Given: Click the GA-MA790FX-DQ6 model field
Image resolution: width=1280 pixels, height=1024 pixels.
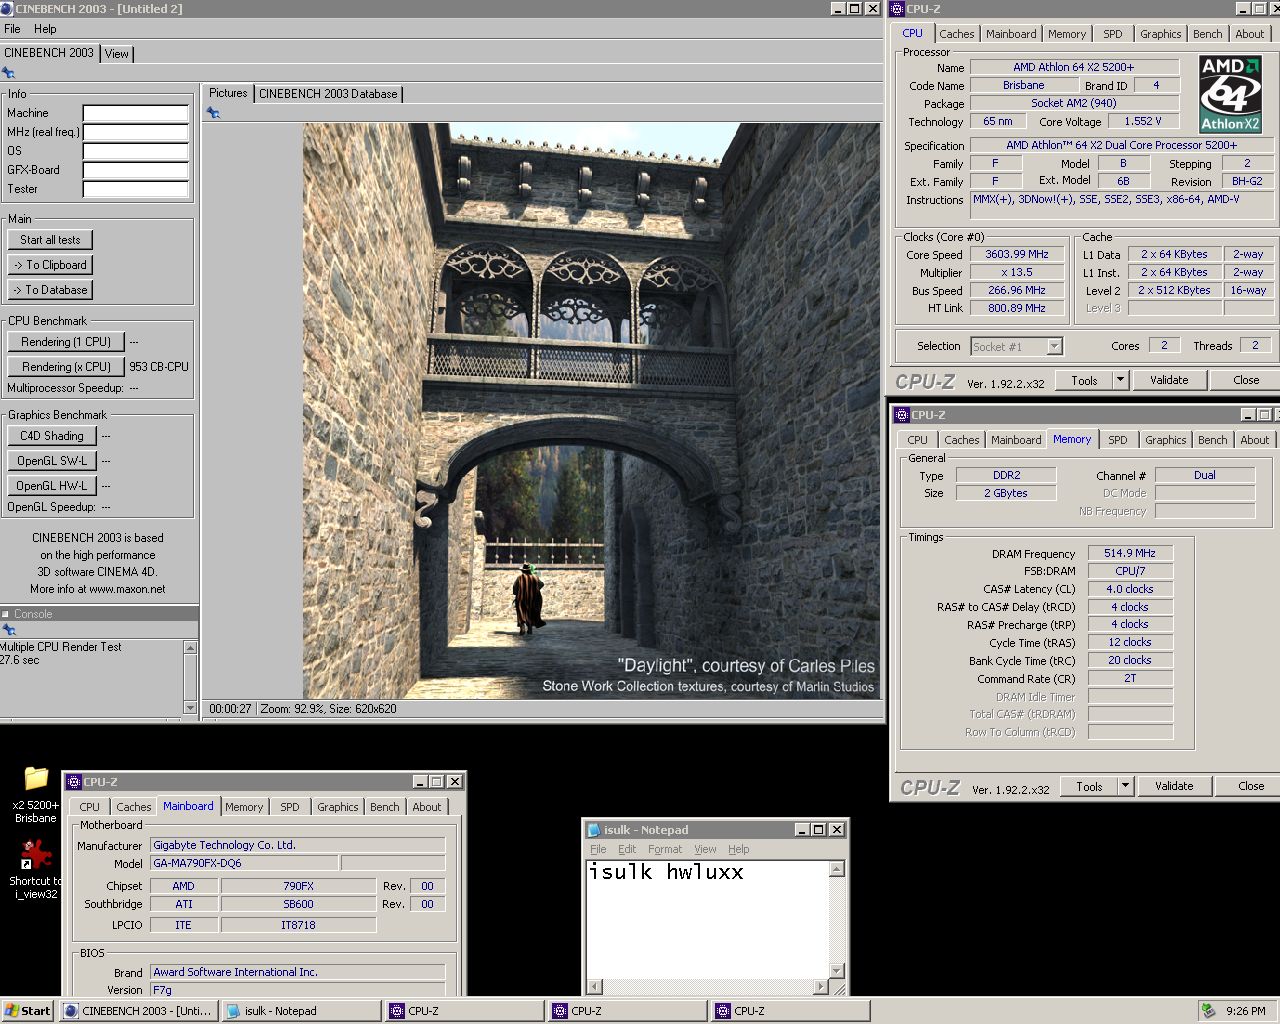Looking at the screenshot, I should [x=243, y=863].
